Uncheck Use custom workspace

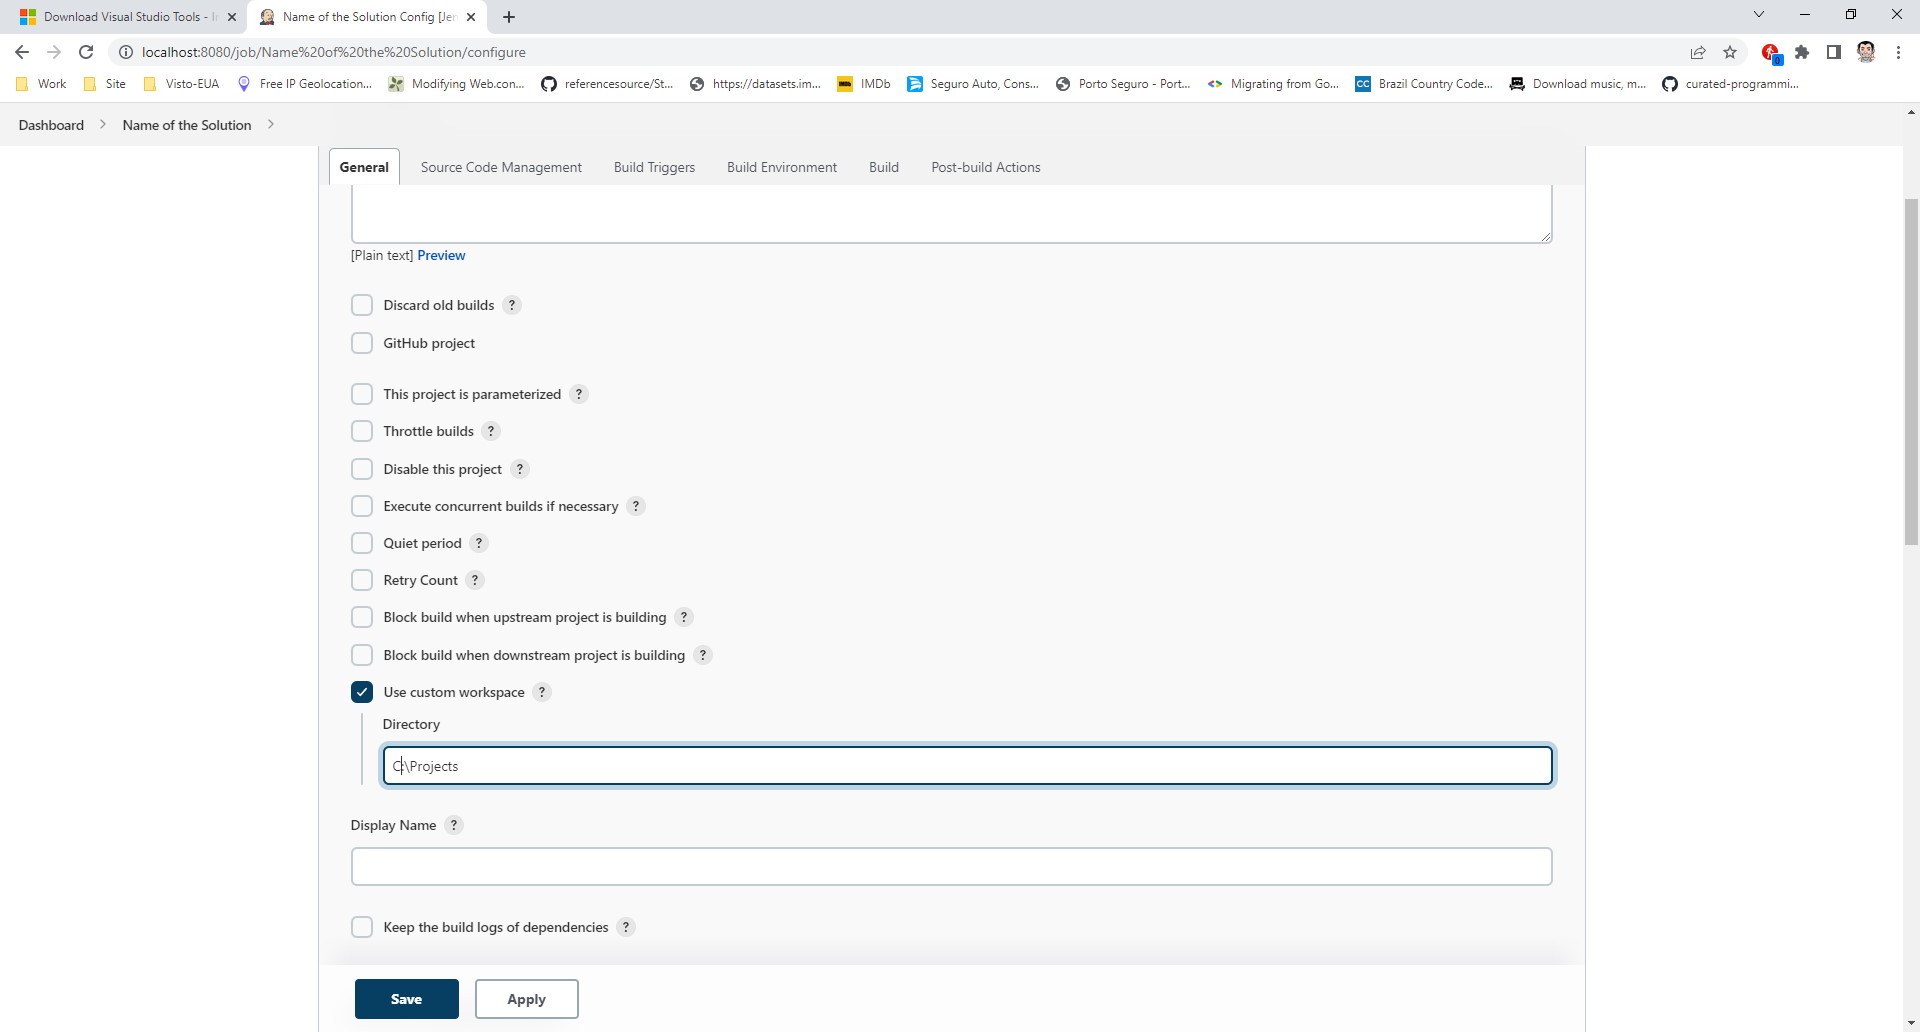click(362, 691)
